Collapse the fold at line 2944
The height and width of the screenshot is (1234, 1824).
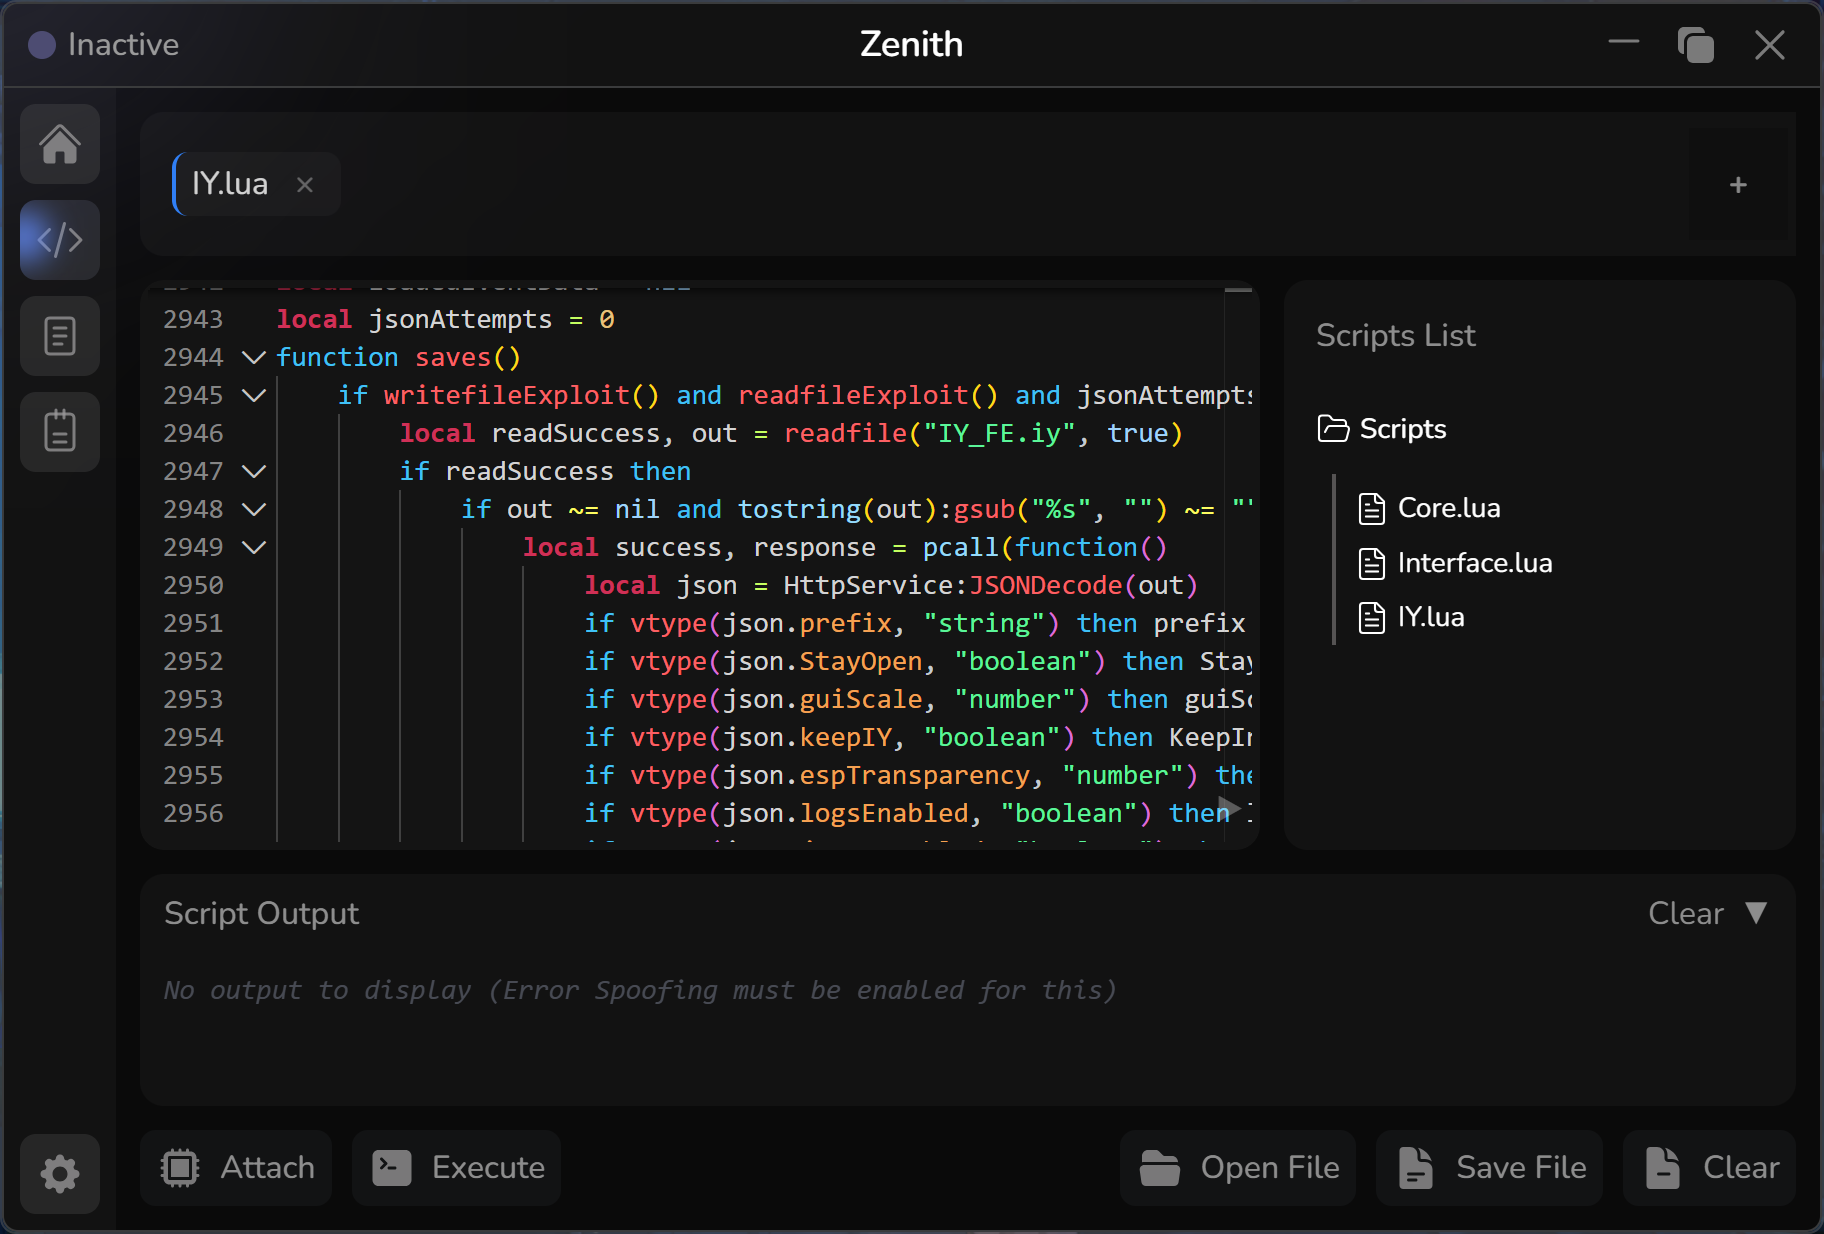tap(254, 357)
